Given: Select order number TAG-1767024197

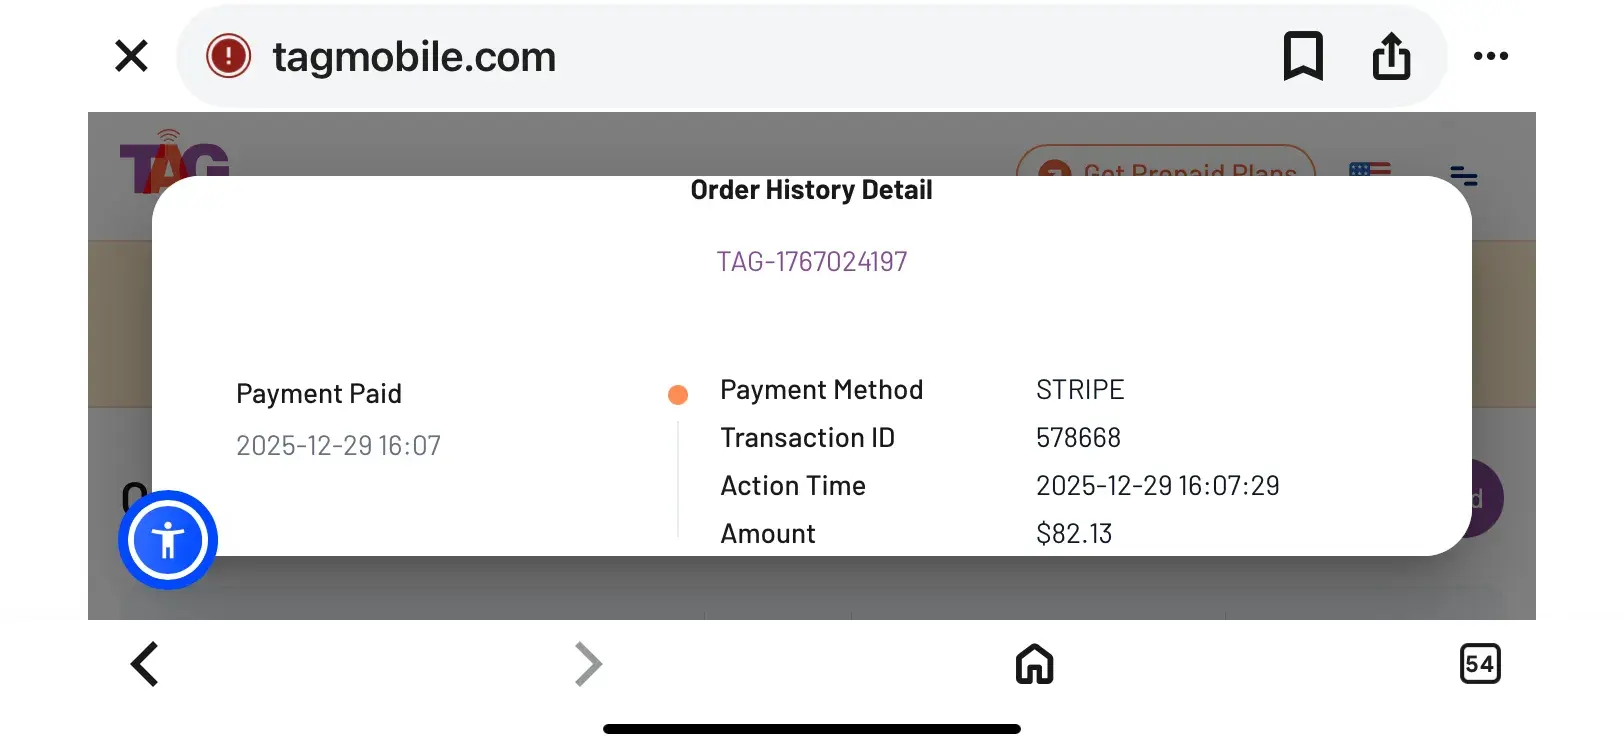Looking at the screenshot, I should point(811,262).
